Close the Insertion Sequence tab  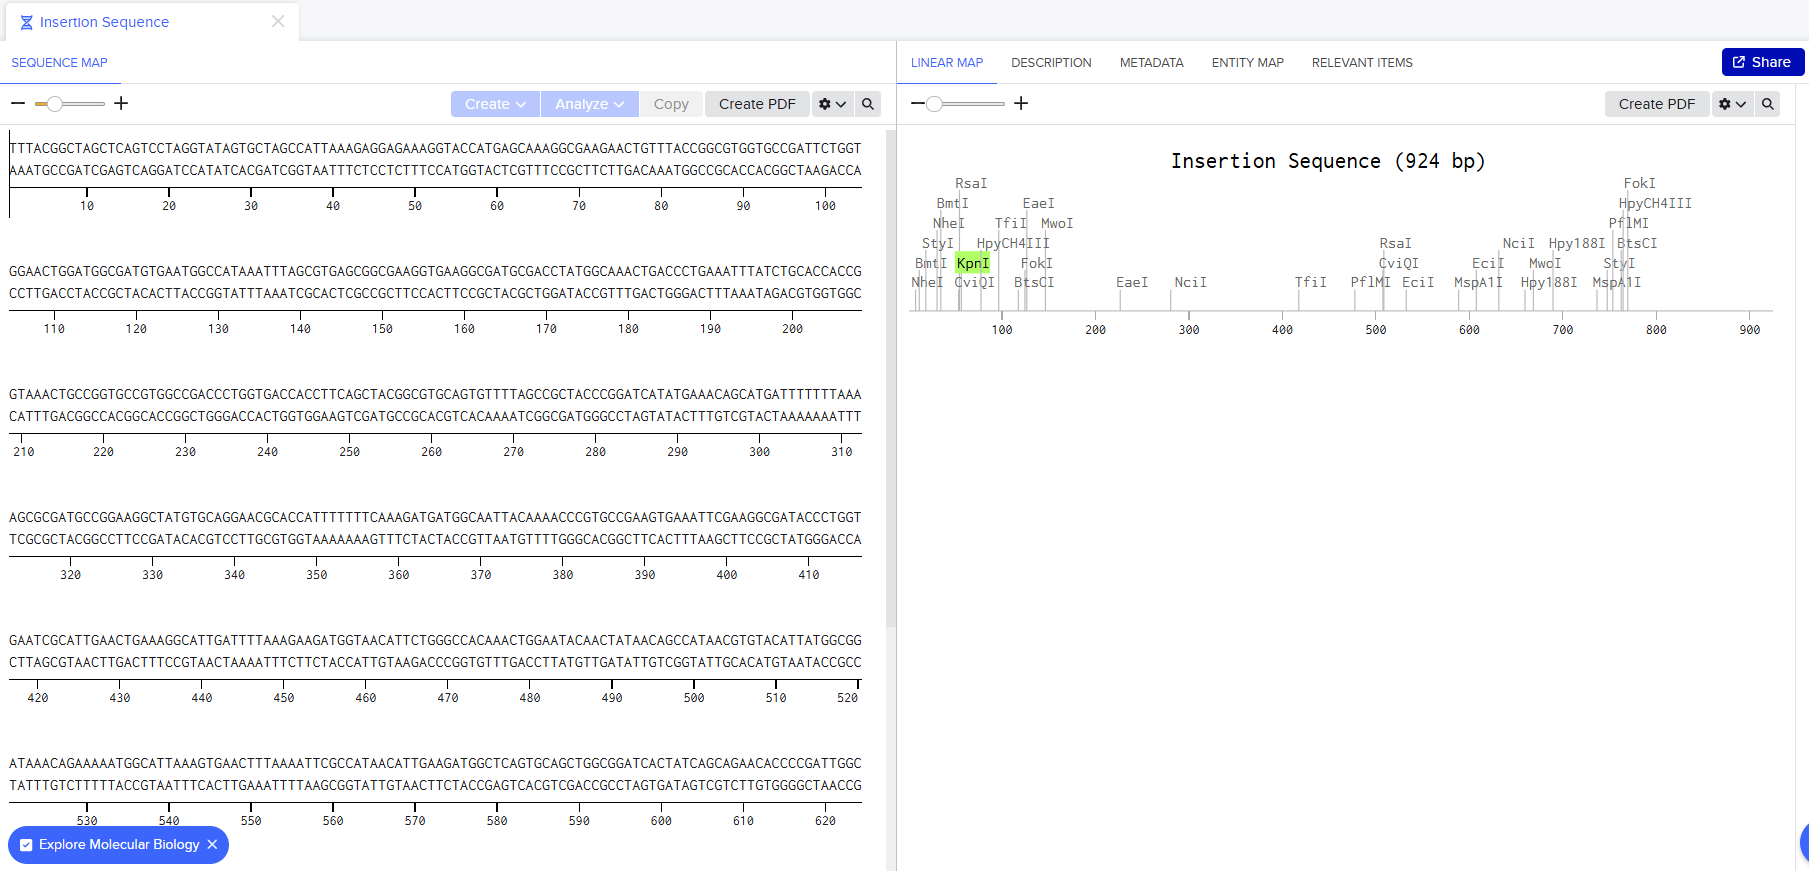coord(278,21)
